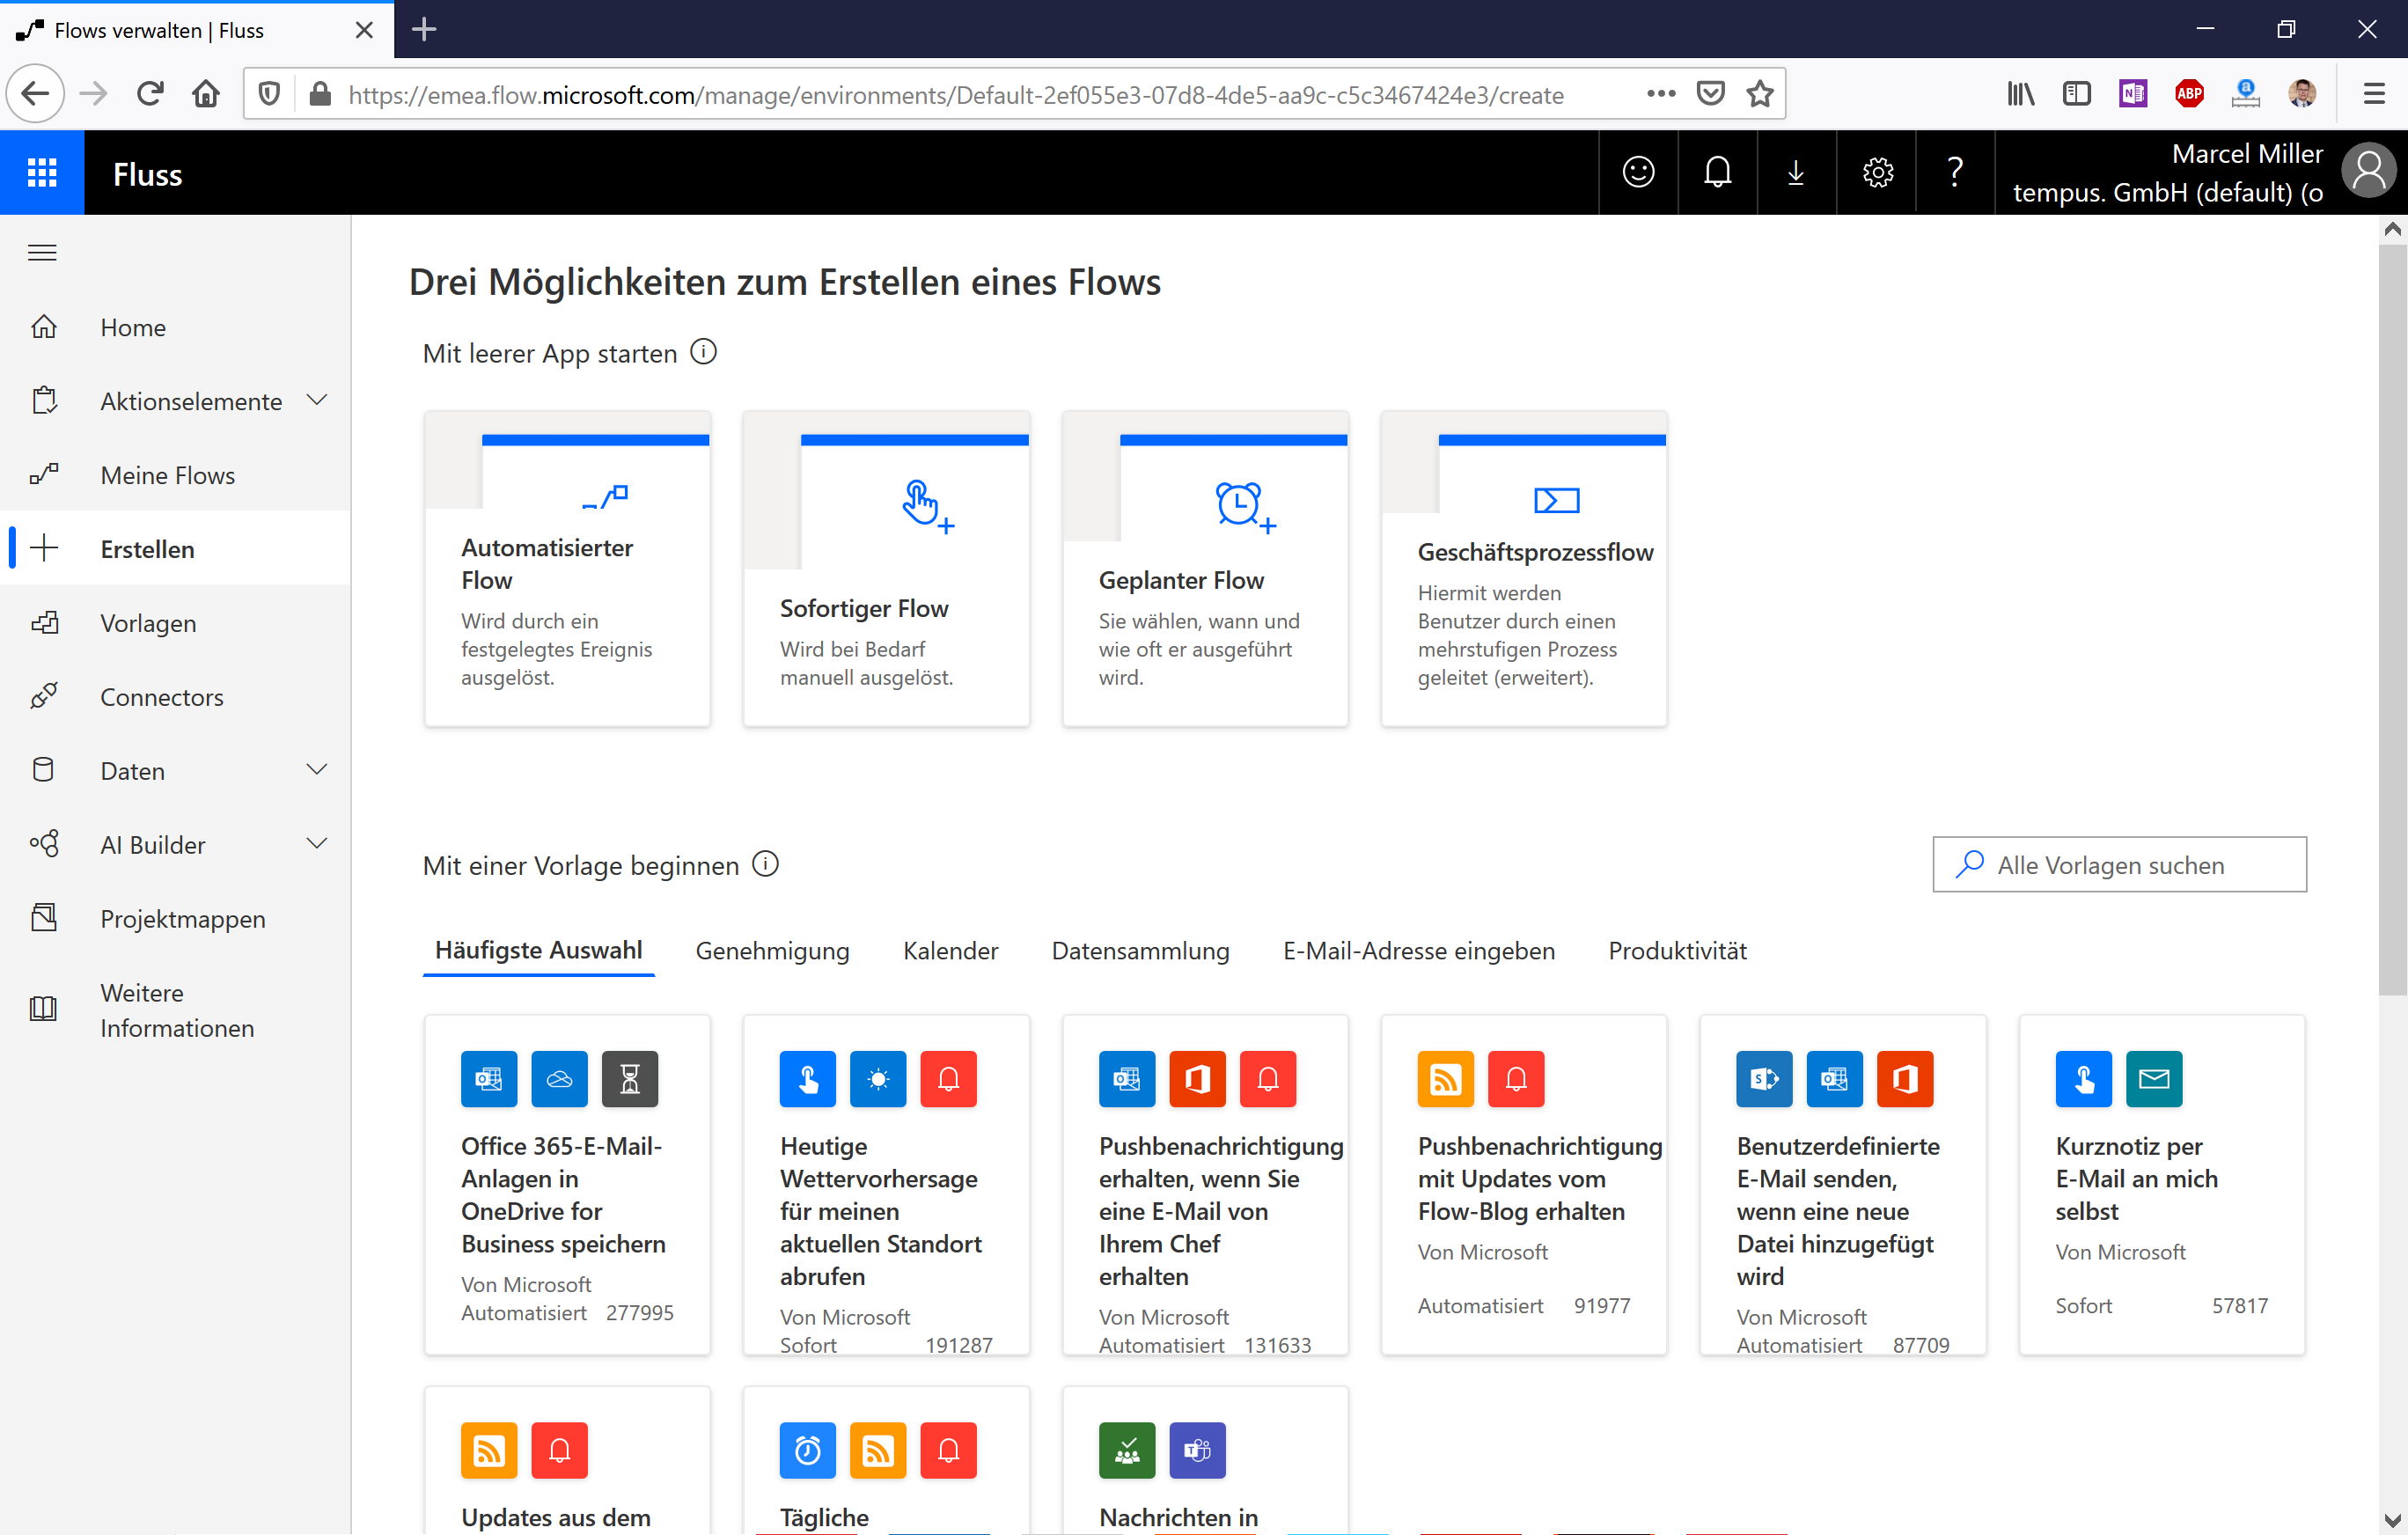Open page actions three-dots in address bar
Image resolution: width=2408 pixels, height=1535 pixels.
click(1661, 94)
